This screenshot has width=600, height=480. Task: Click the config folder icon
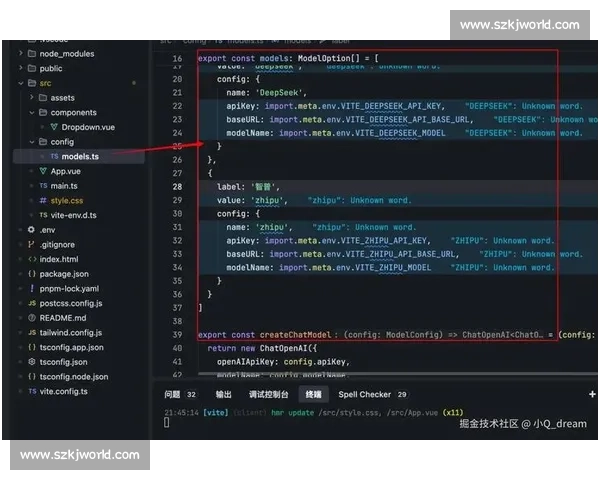click(43, 142)
